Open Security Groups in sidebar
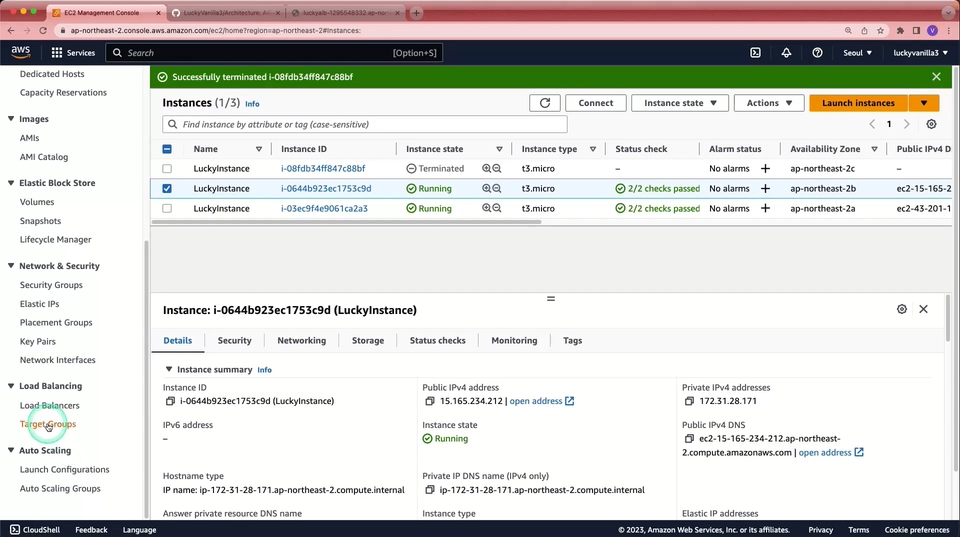Viewport: 960px width, 537px height. (x=51, y=285)
